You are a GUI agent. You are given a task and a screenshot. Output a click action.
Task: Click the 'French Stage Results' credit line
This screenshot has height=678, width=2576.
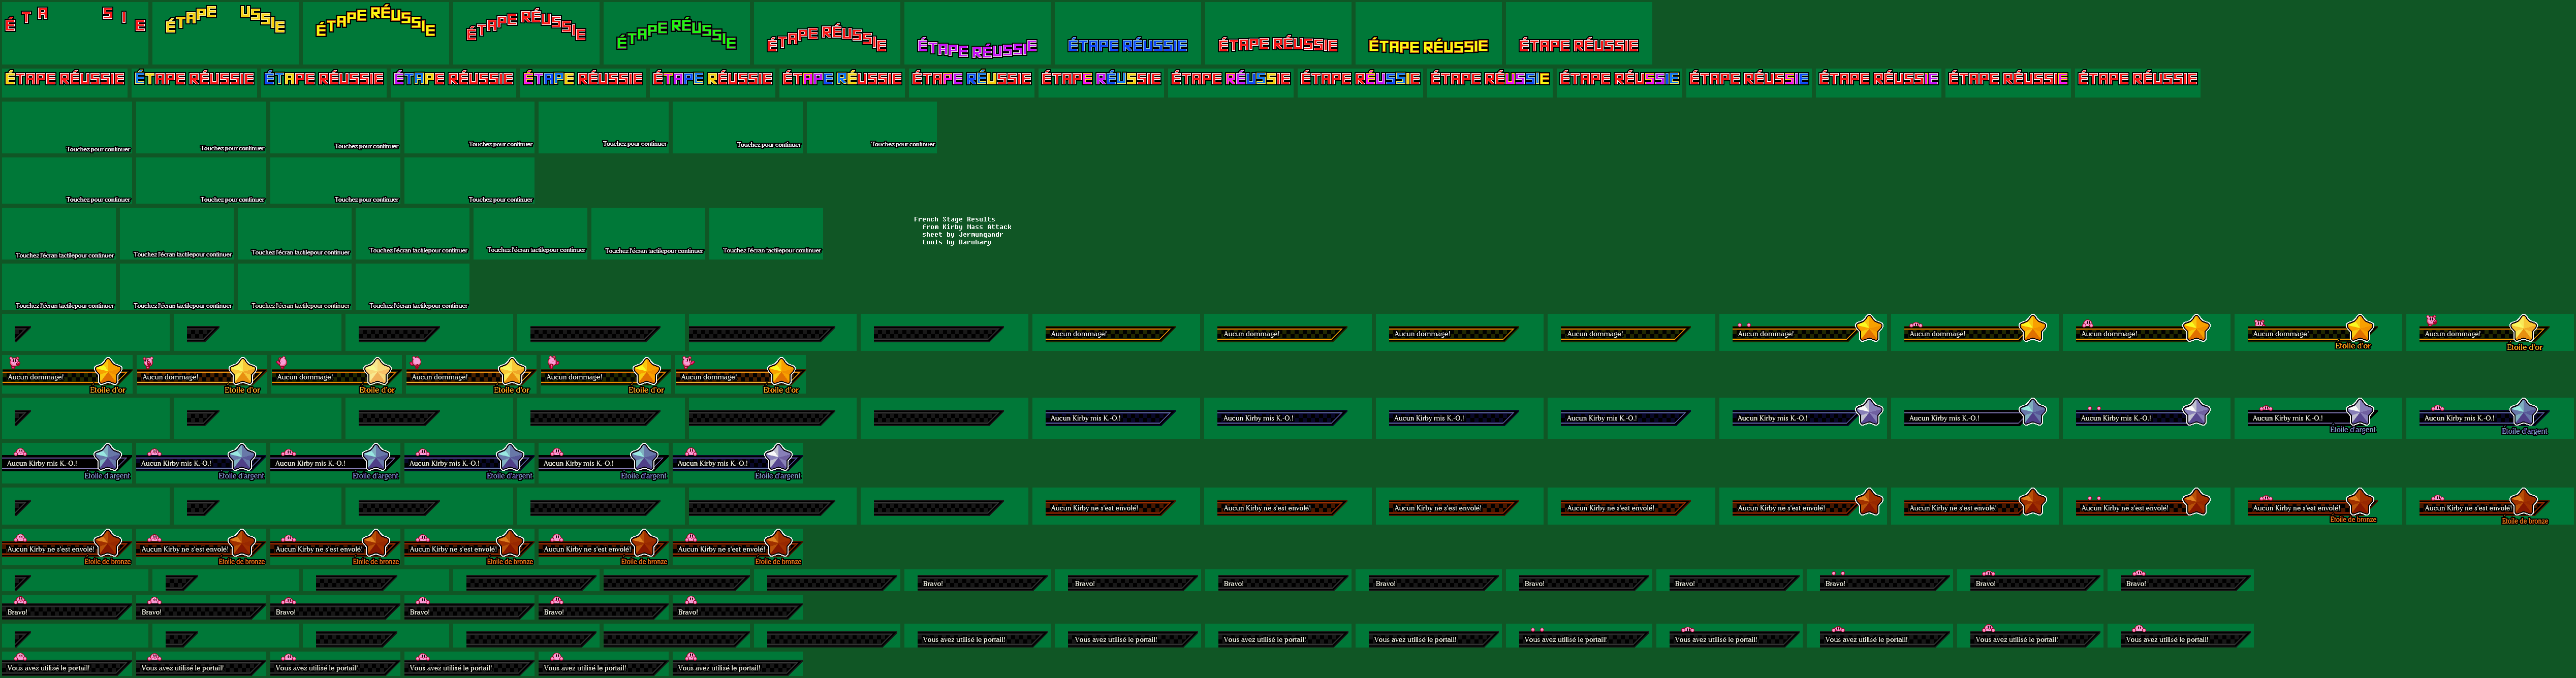(x=954, y=219)
